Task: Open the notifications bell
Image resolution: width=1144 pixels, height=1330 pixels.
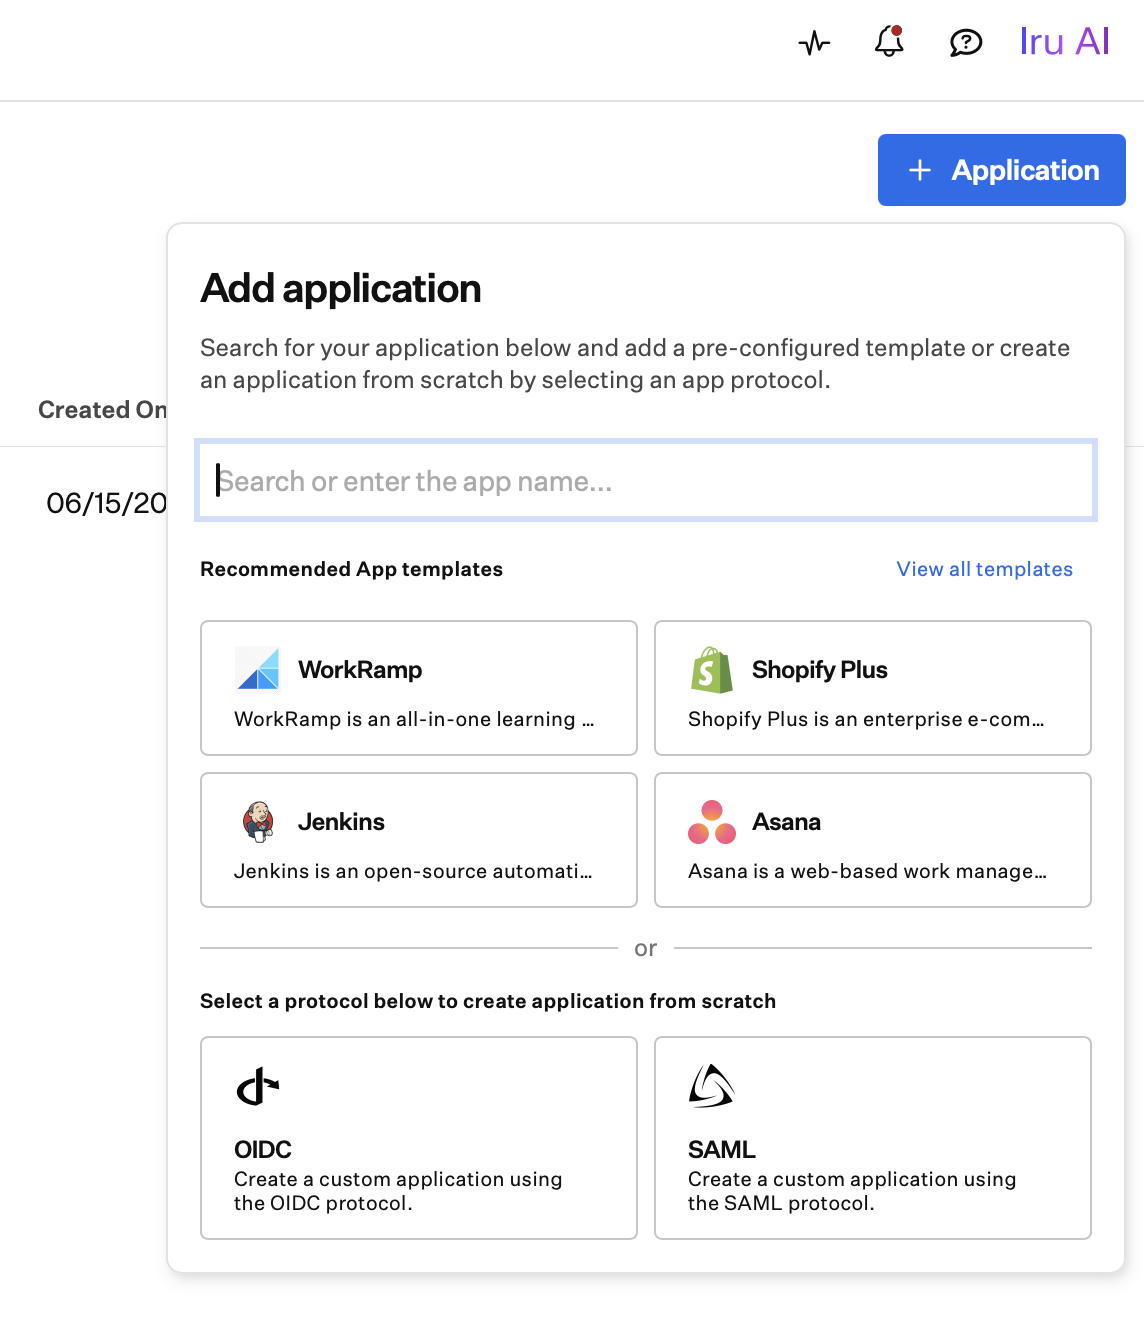Action: tap(889, 42)
